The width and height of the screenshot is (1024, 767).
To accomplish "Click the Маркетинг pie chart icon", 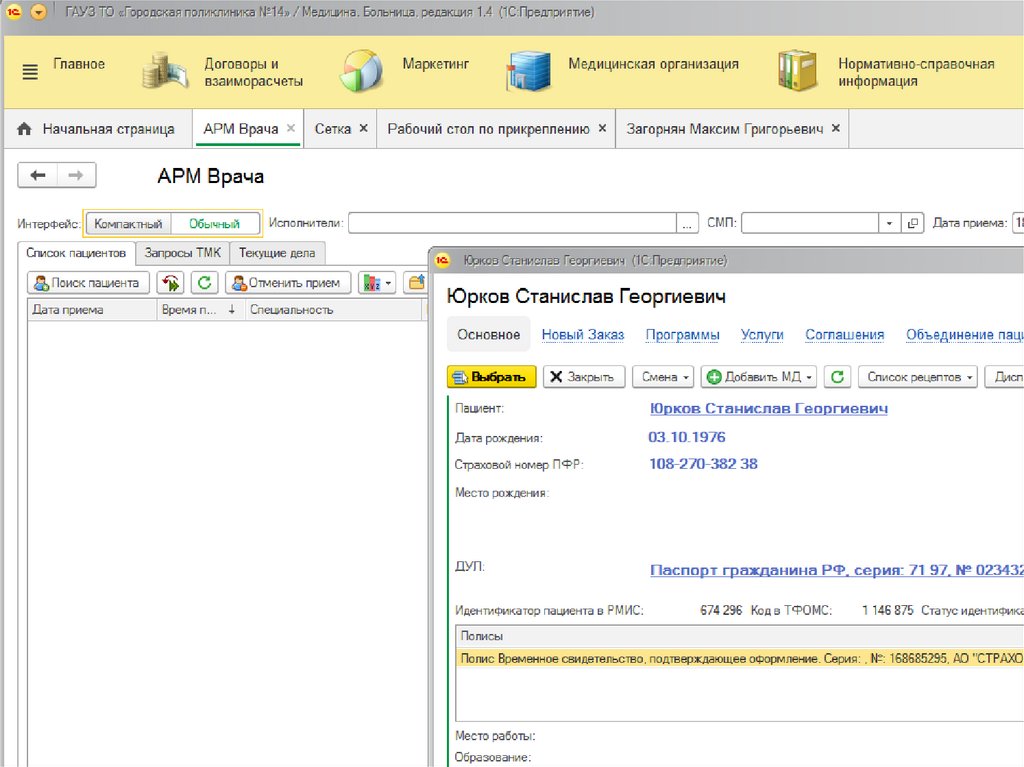I will pyautogui.click(x=361, y=72).
